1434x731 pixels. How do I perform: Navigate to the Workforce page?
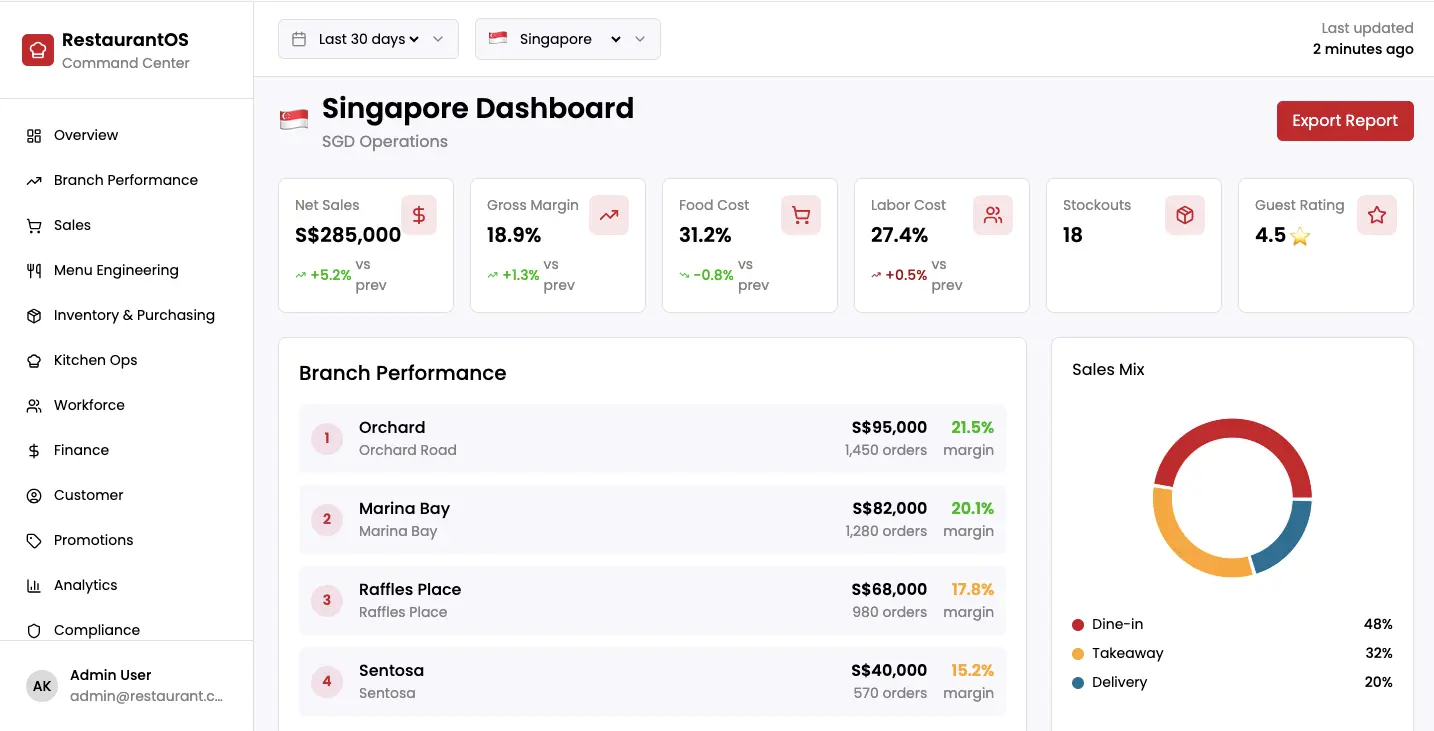click(89, 405)
